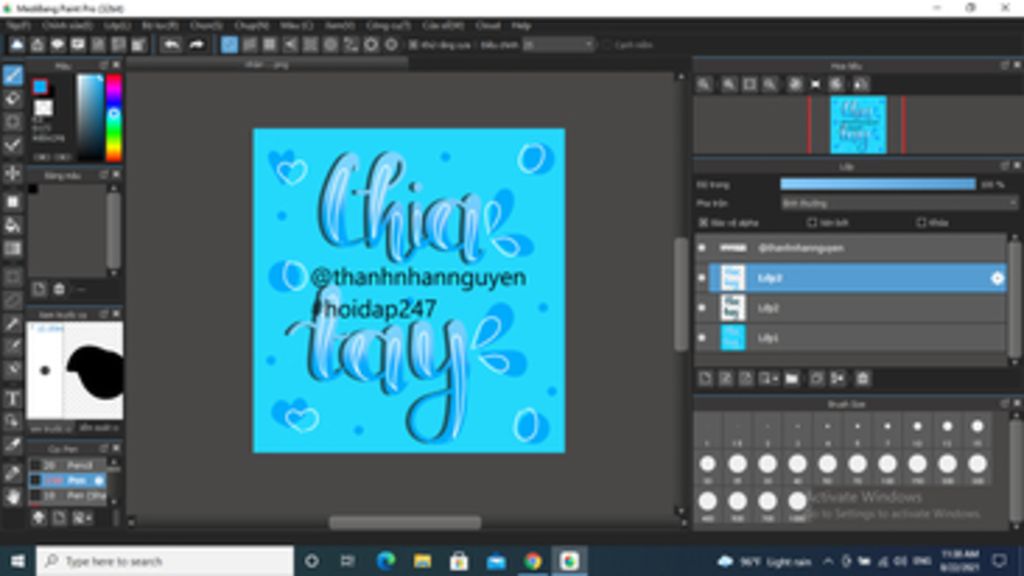Screen dimensions: 1024x576
Task: Click the canvas horizontal scrollbar
Action: click(x=405, y=522)
